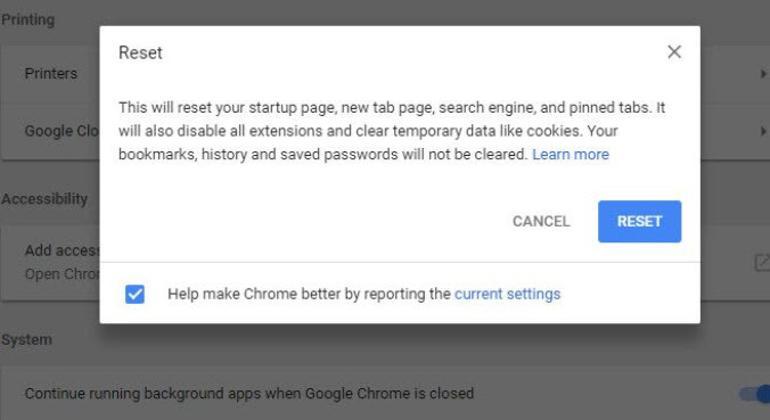770x420 pixels.
Task: Select the Printers settings row
Action: pos(51,74)
